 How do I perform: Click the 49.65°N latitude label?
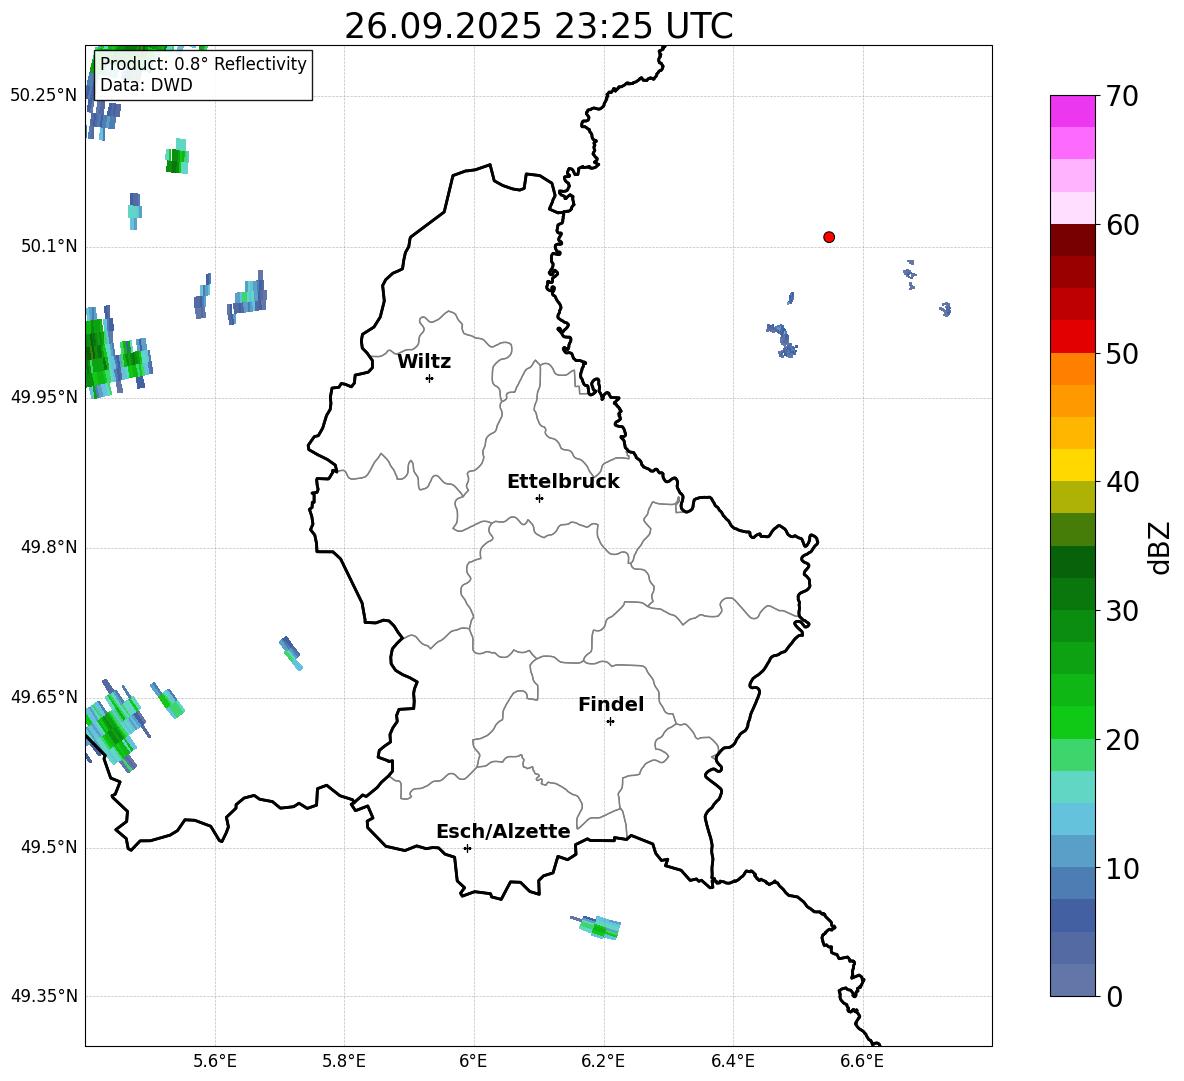(x=44, y=697)
